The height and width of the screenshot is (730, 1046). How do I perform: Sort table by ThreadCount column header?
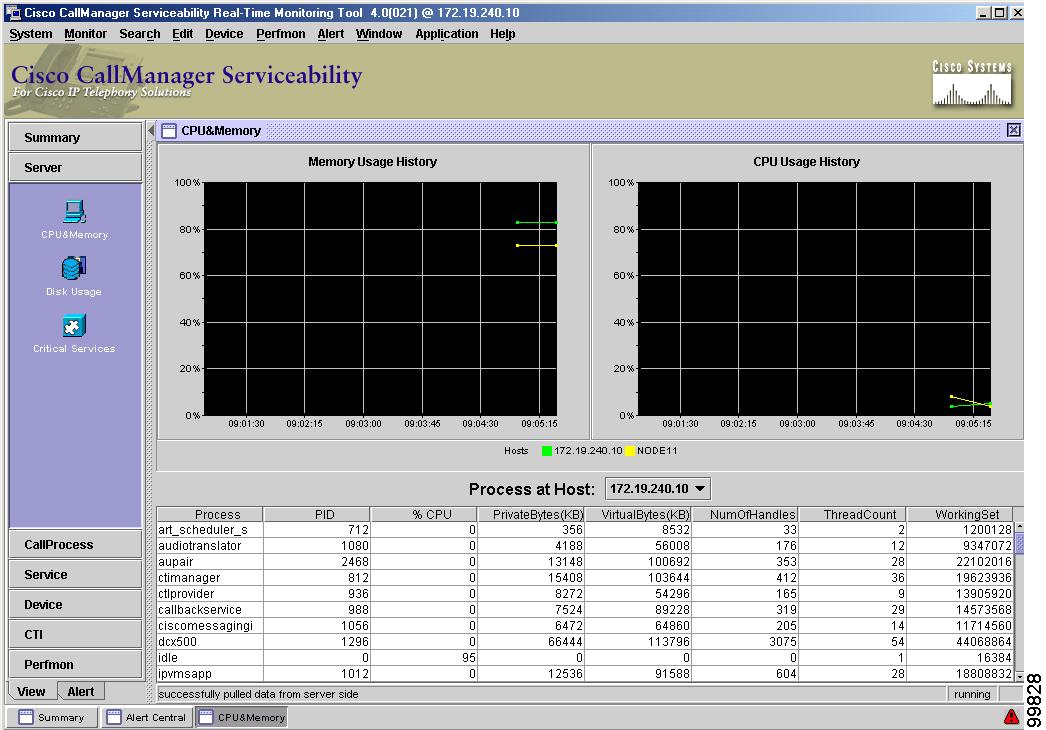853,514
